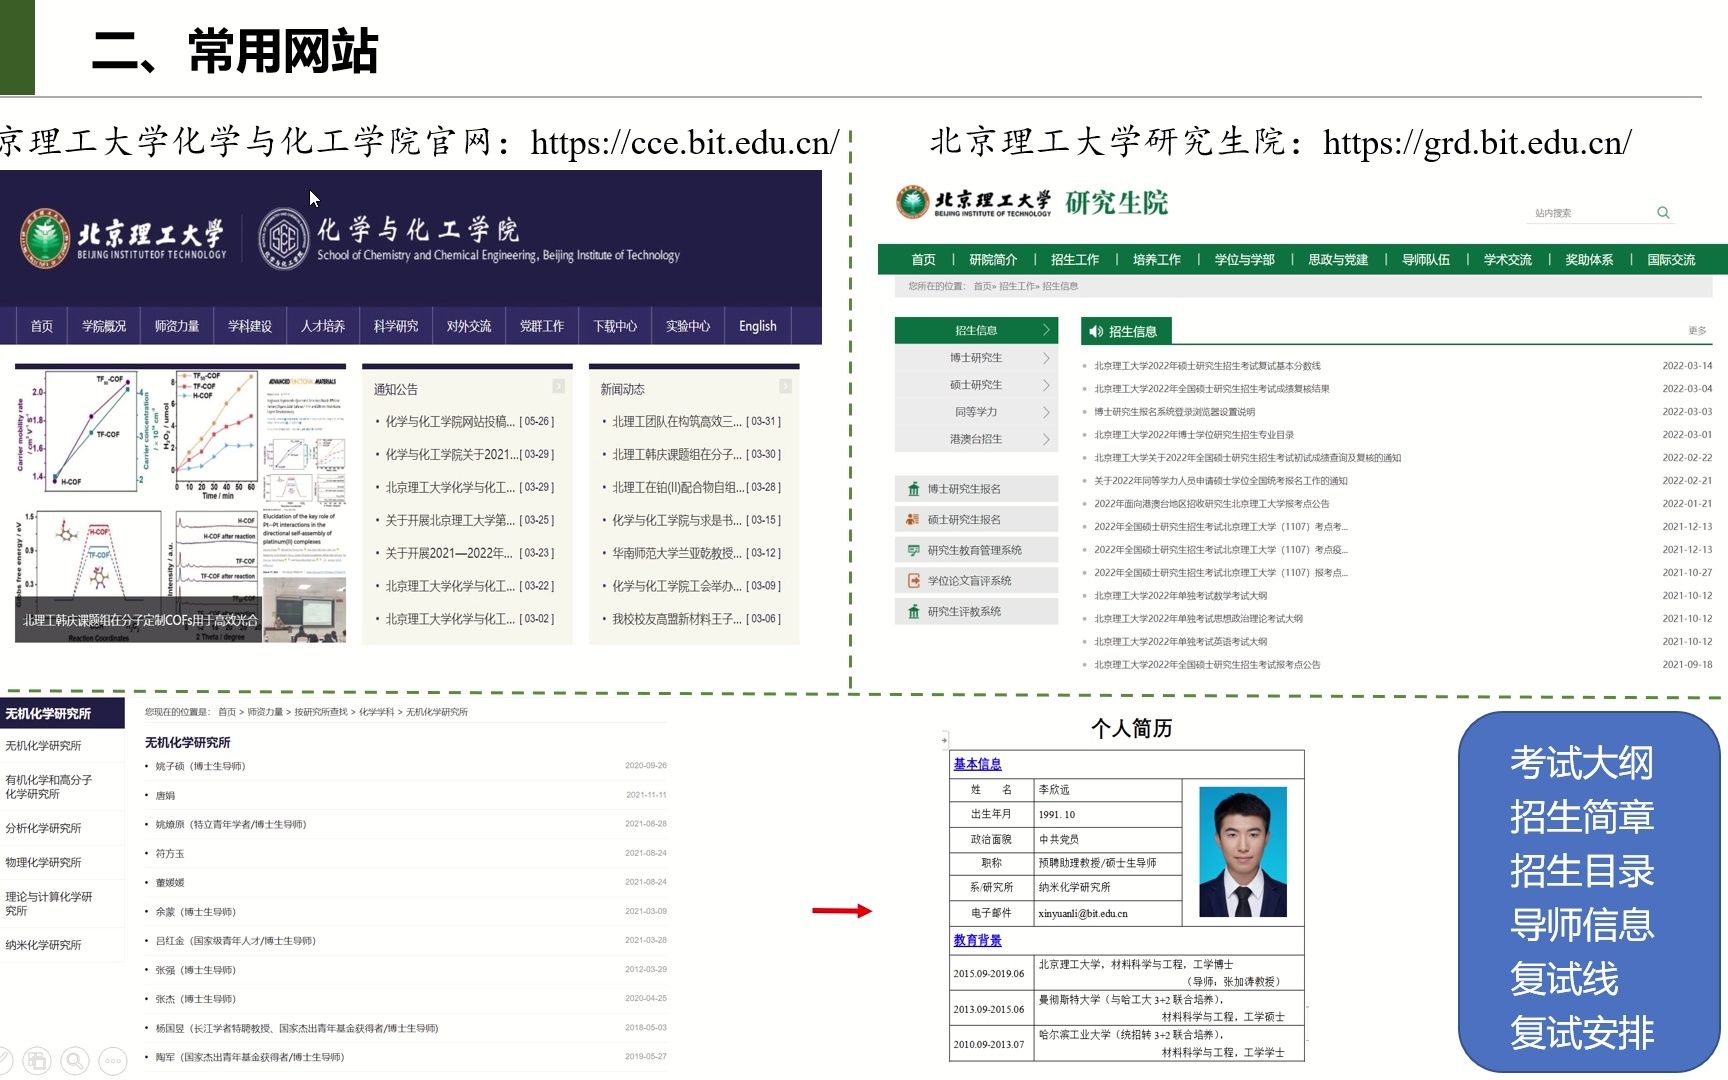
Task: Open the 实验中心 nav item
Action: (688, 326)
